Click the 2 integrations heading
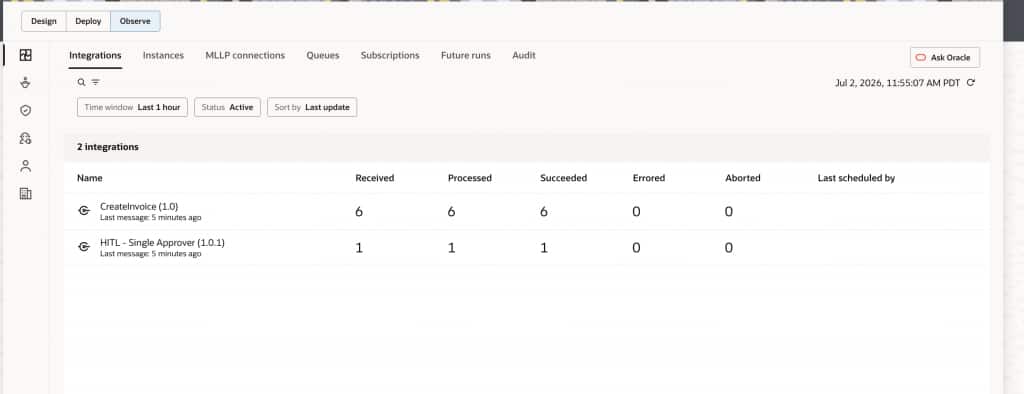This screenshot has height=394, width=1024. (108, 147)
